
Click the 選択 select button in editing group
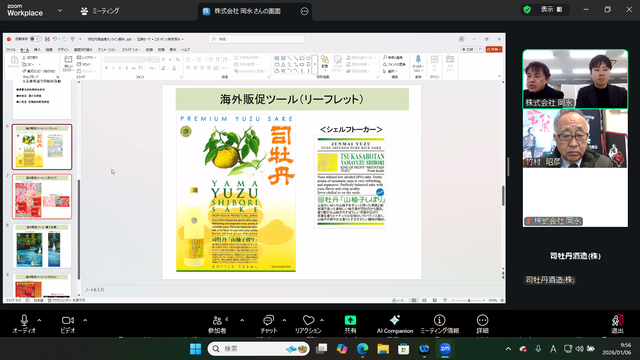(390, 71)
